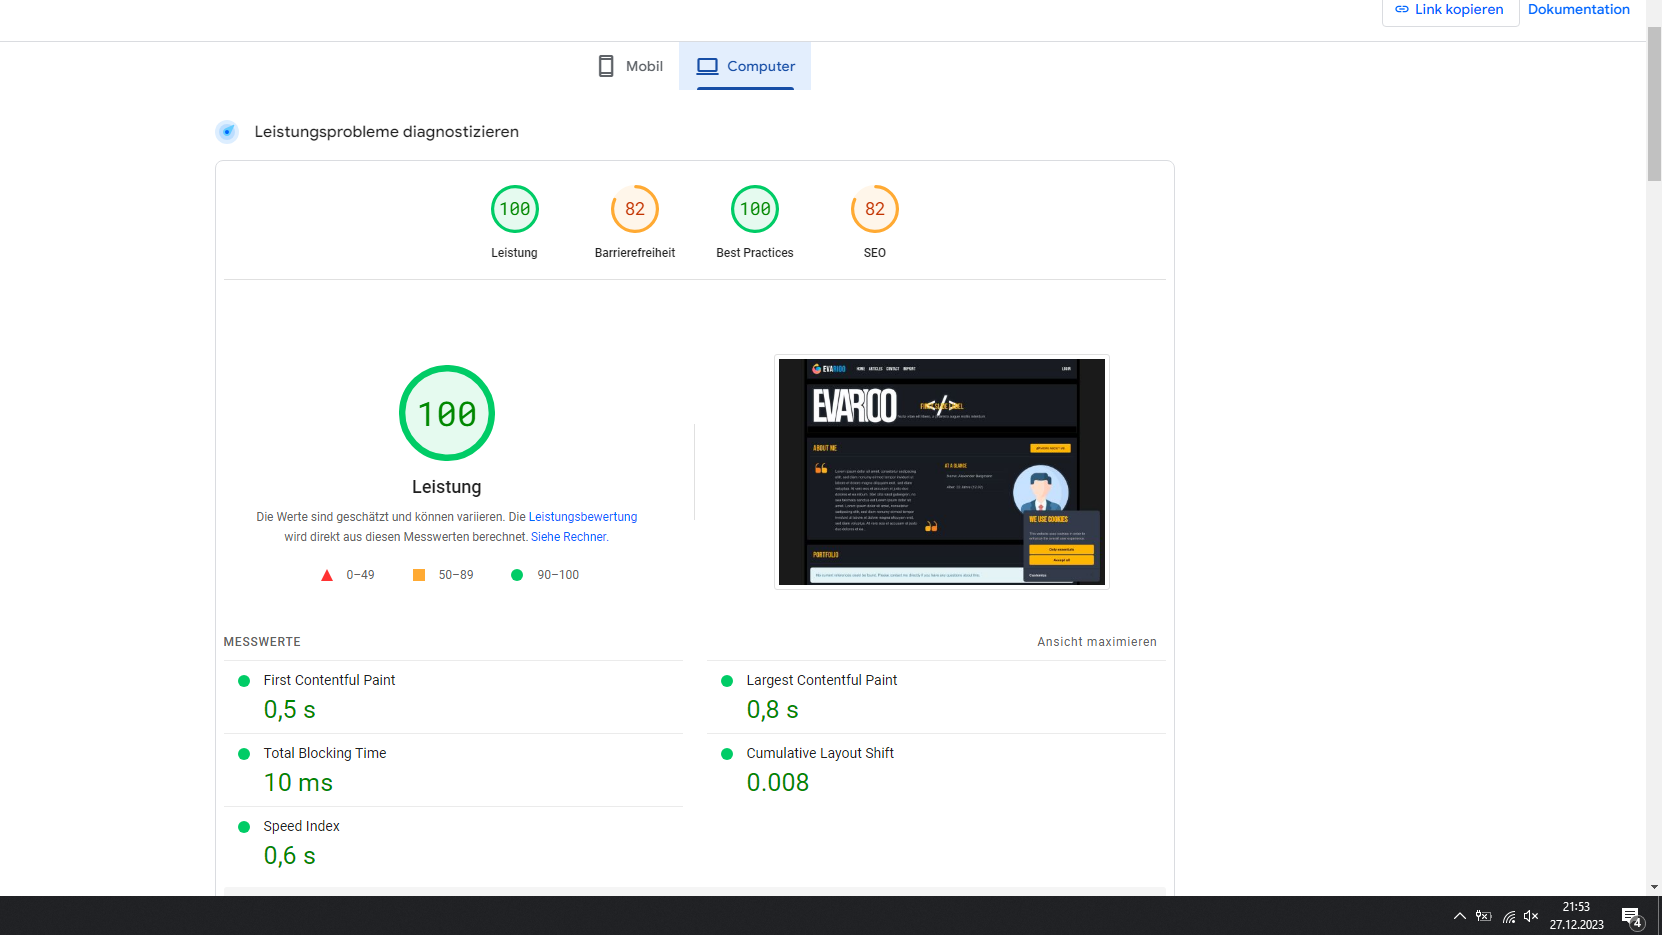Click the battery power icon in tray

(x=1484, y=916)
